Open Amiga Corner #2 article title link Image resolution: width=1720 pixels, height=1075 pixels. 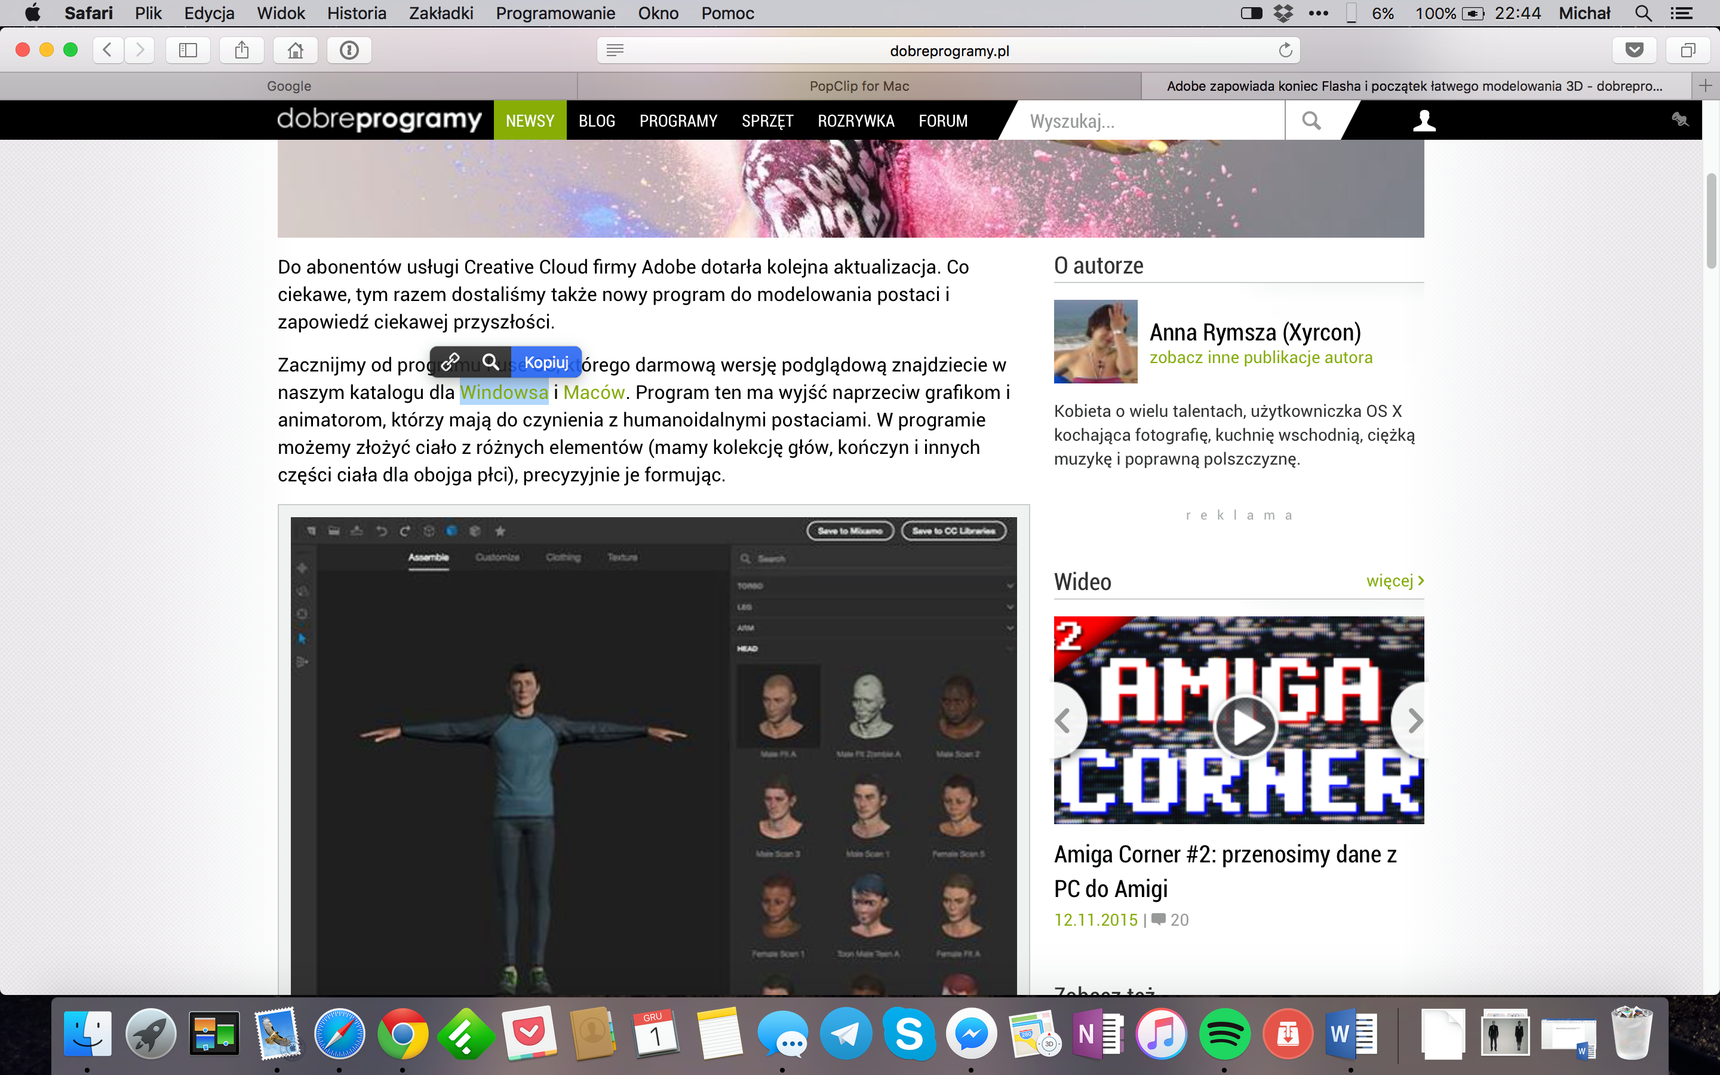click(1225, 871)
